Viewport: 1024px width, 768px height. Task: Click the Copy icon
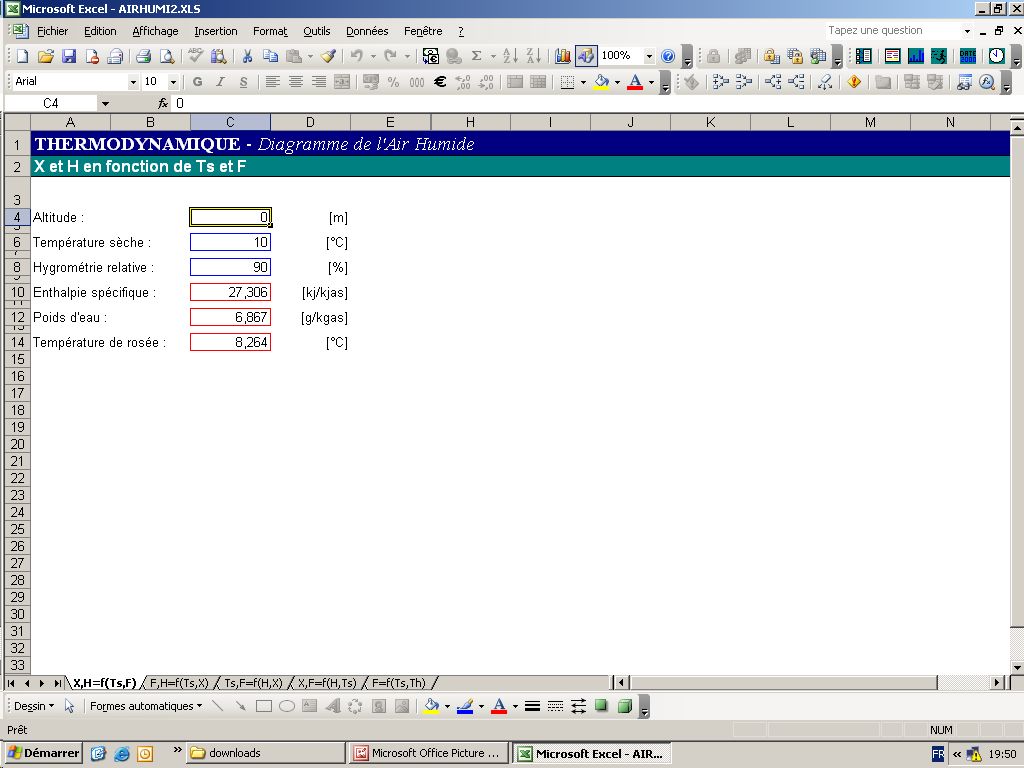270,56
